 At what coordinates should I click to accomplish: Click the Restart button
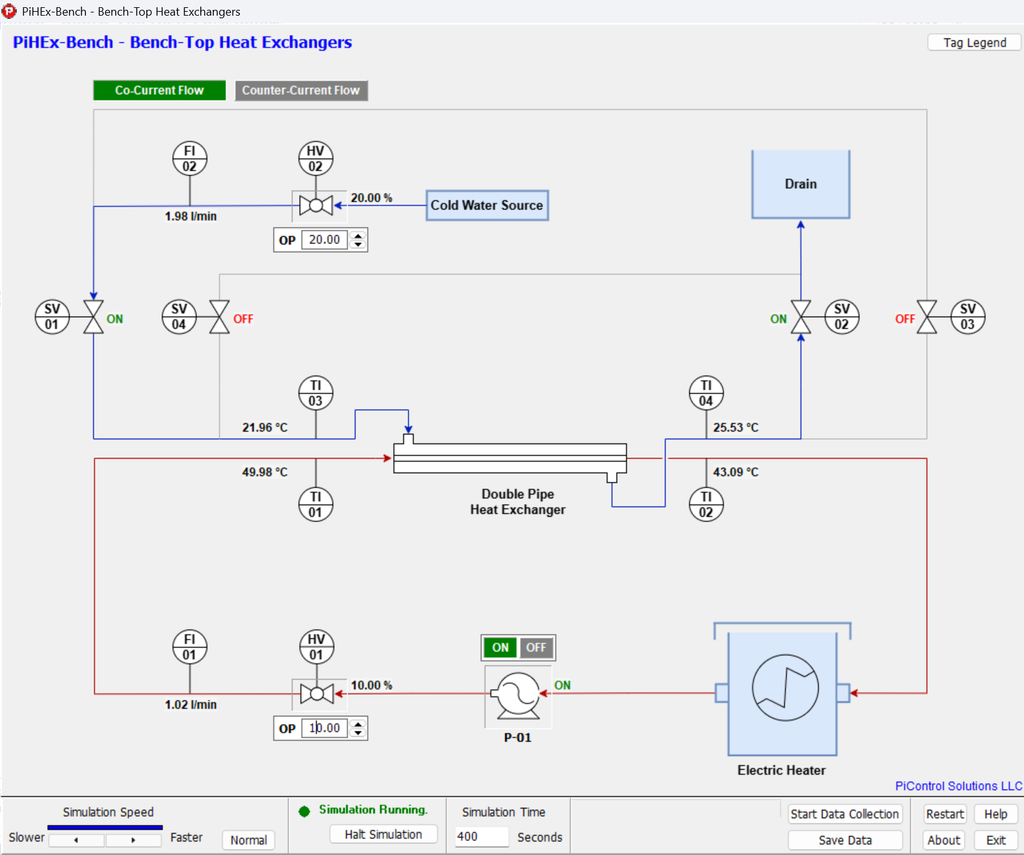(x=944, y=814)
